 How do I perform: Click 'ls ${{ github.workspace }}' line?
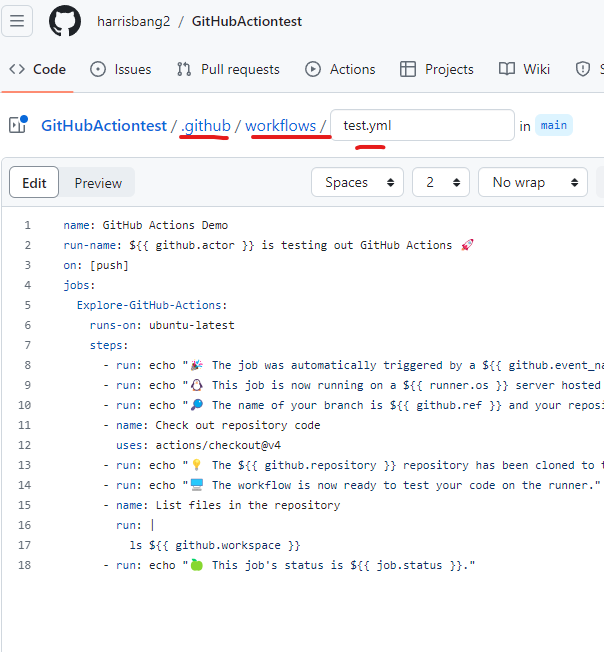[215, 545]
